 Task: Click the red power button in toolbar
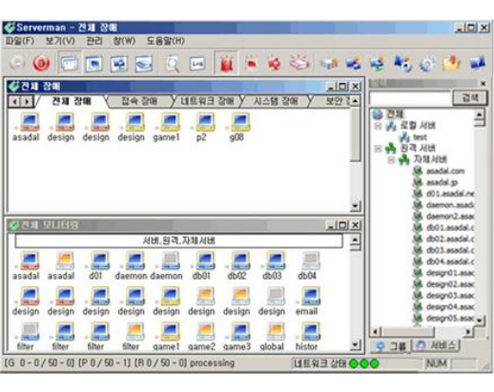(41, 63)
